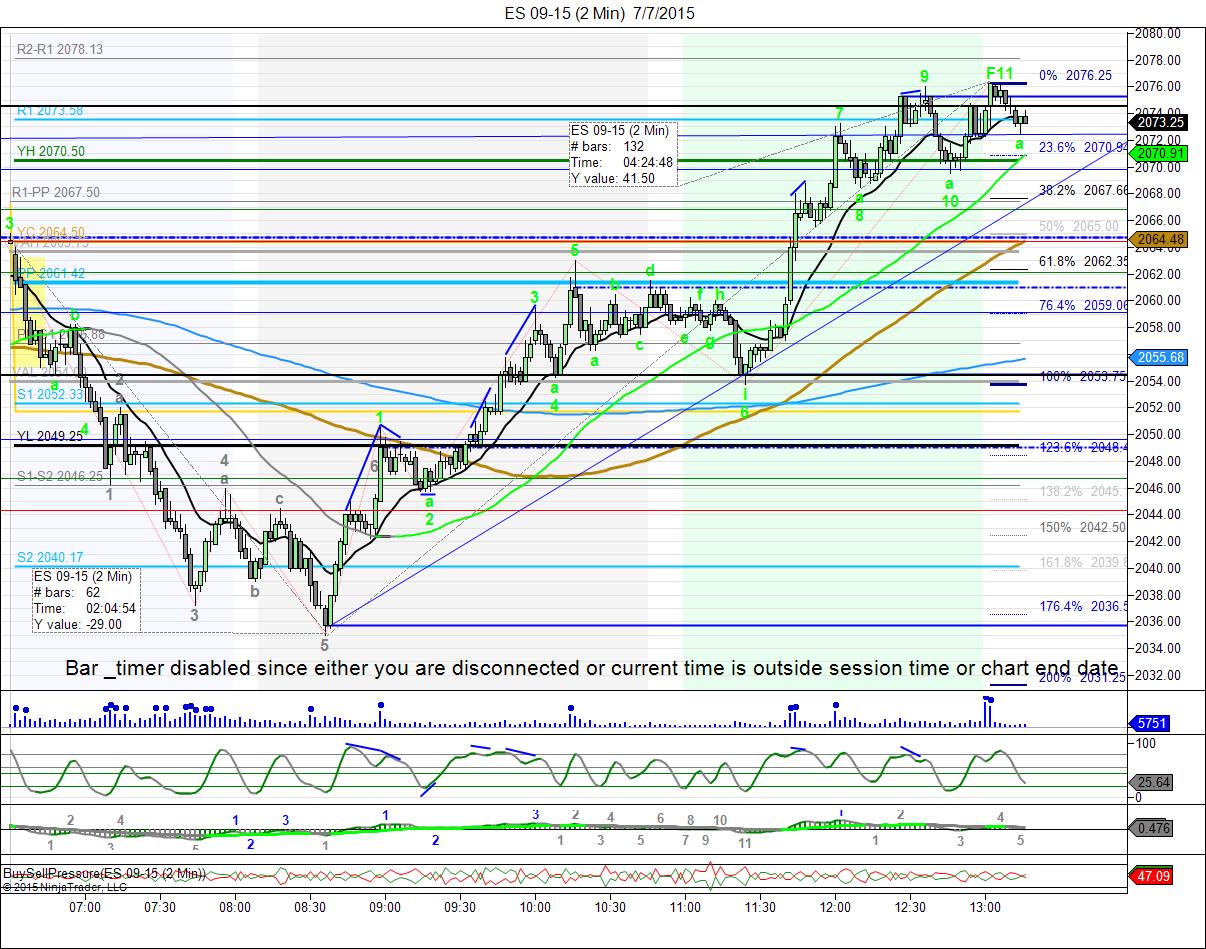The height and width of the screenshot is (949, 1206).
Task: Select the R2-R1 2078.13 pivot label
Action: click(x=60, y=48)
